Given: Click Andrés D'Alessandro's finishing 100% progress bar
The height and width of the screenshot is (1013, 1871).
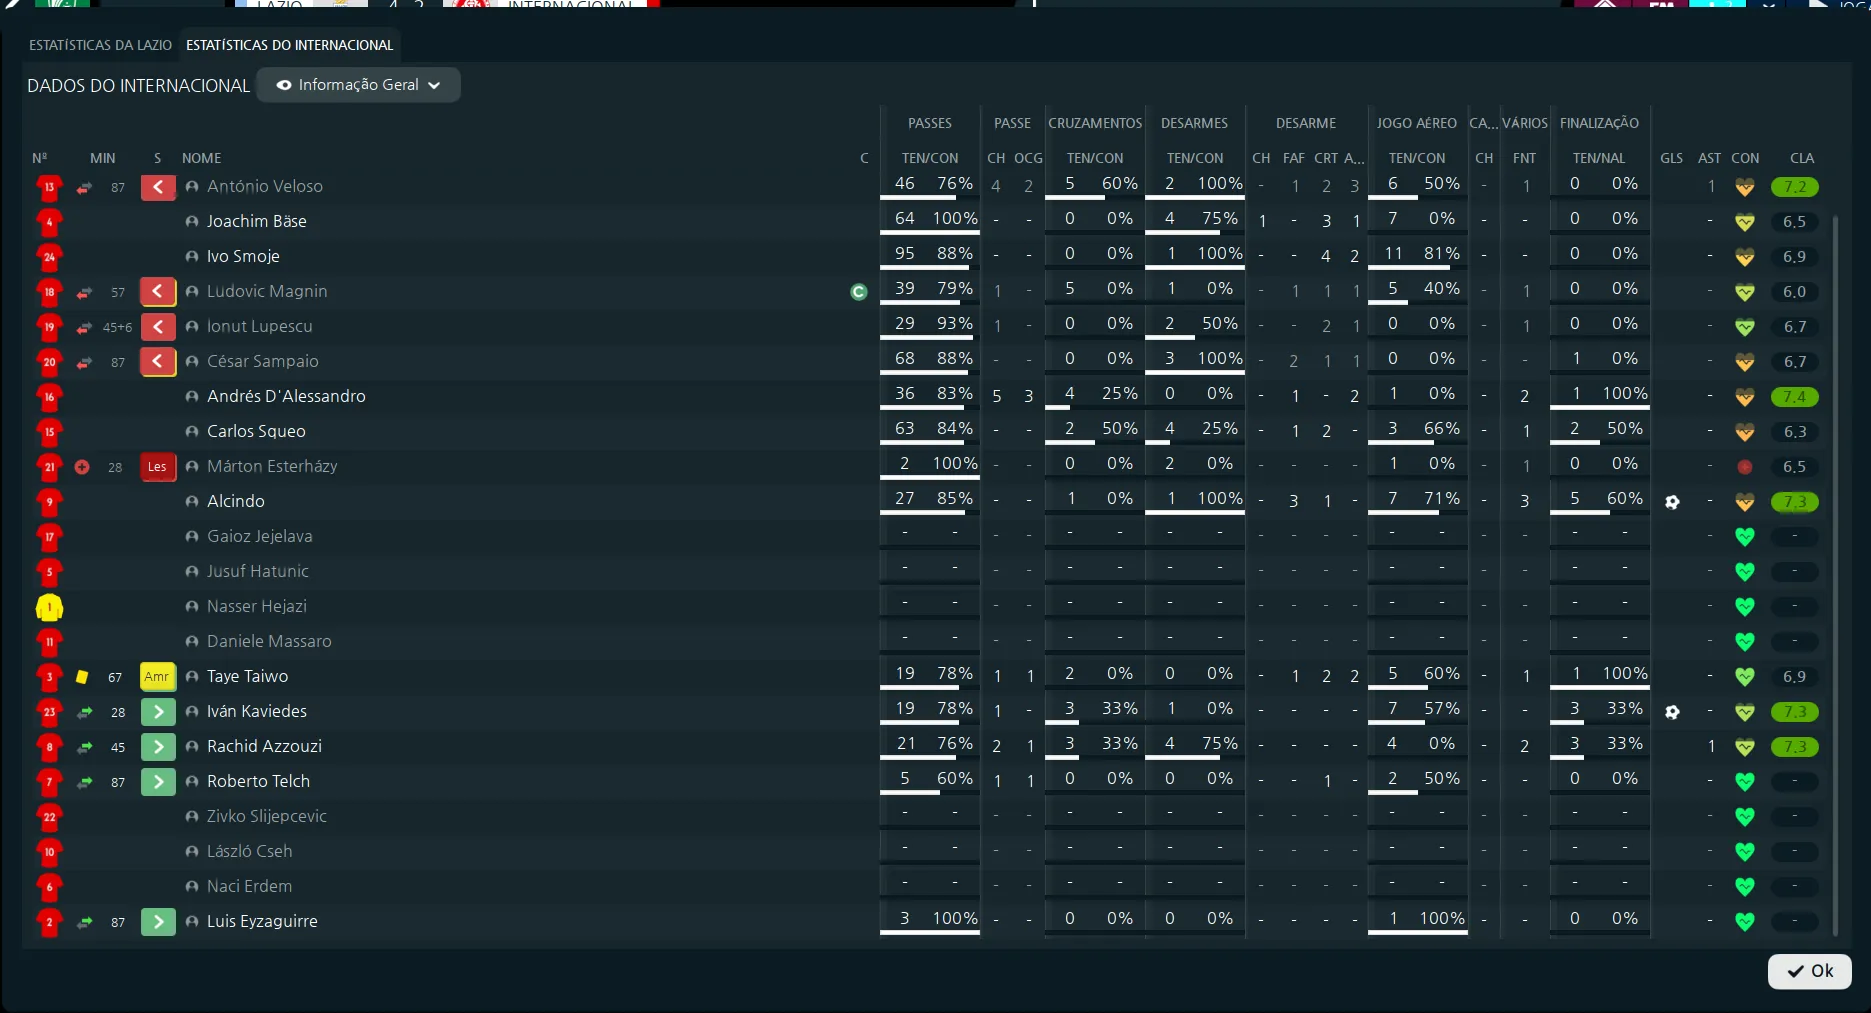Looking at the screenshot, I should tap(1599, 408).
